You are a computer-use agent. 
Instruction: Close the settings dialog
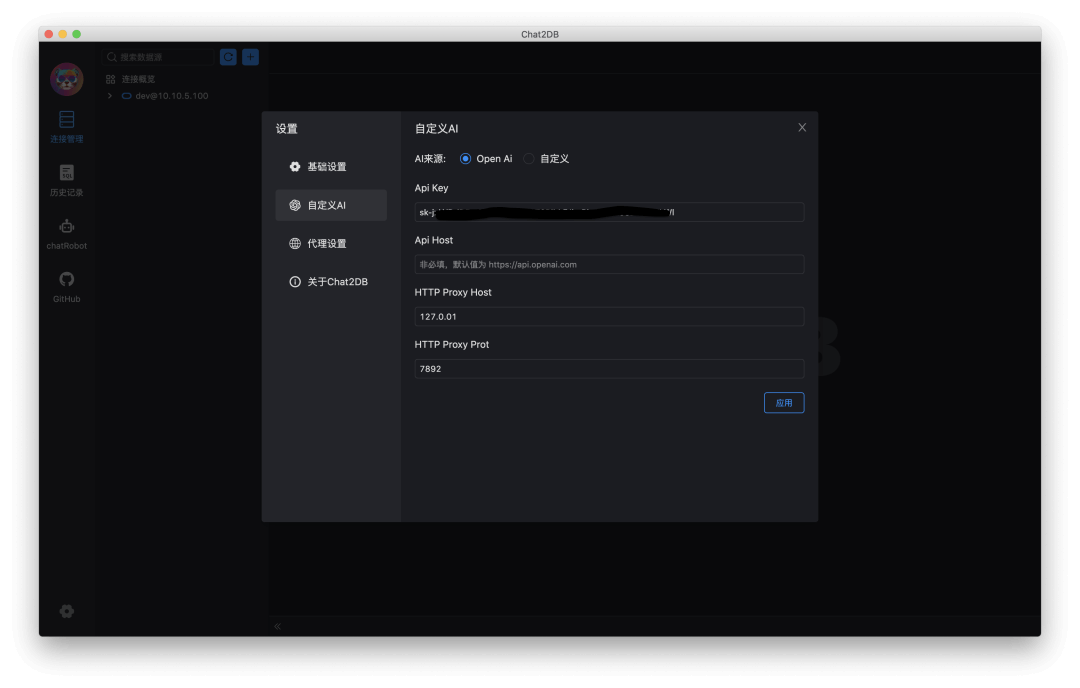click(x=802, y=127)
